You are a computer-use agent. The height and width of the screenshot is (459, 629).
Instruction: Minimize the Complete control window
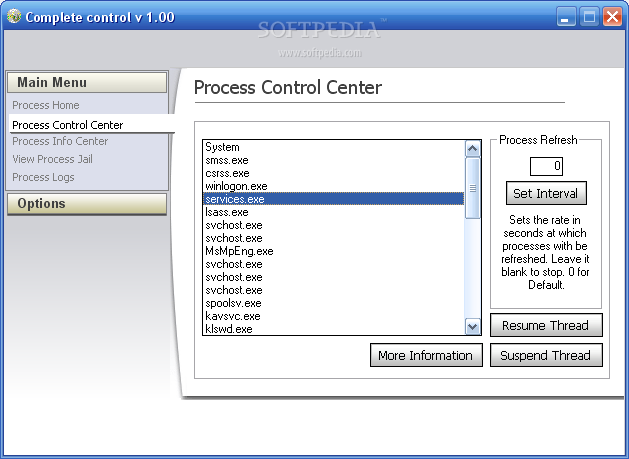[566, 17]
